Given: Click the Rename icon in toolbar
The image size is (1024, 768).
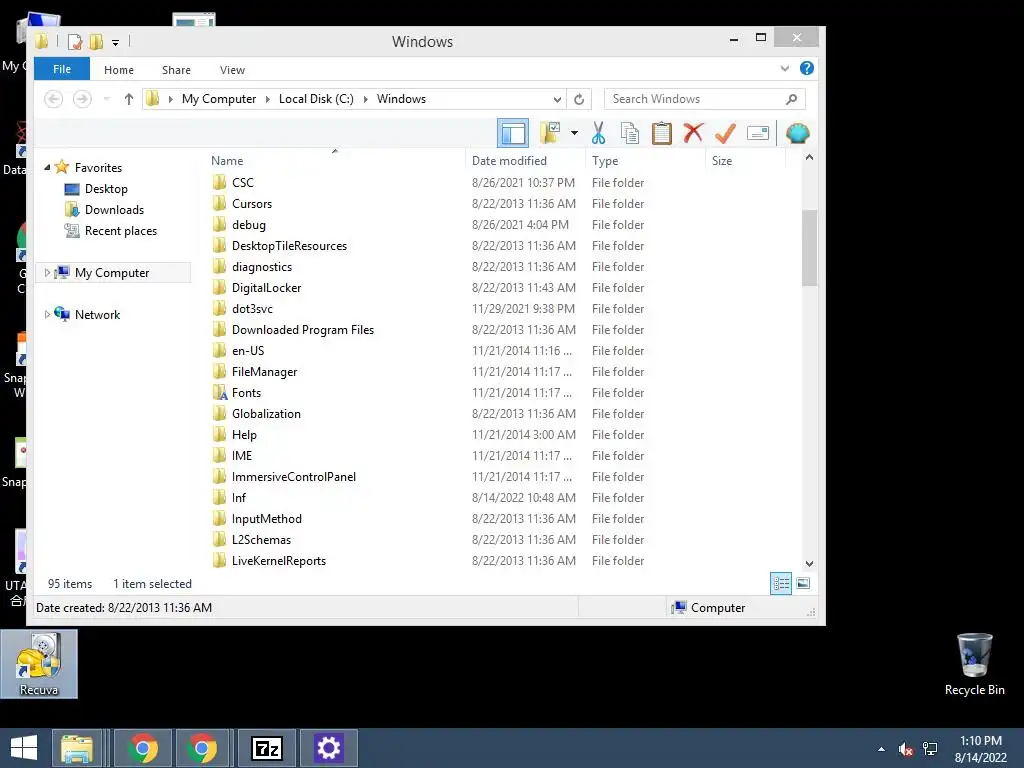Looking at the screenshot, I should pyautogui.click(x=758, y=133).
